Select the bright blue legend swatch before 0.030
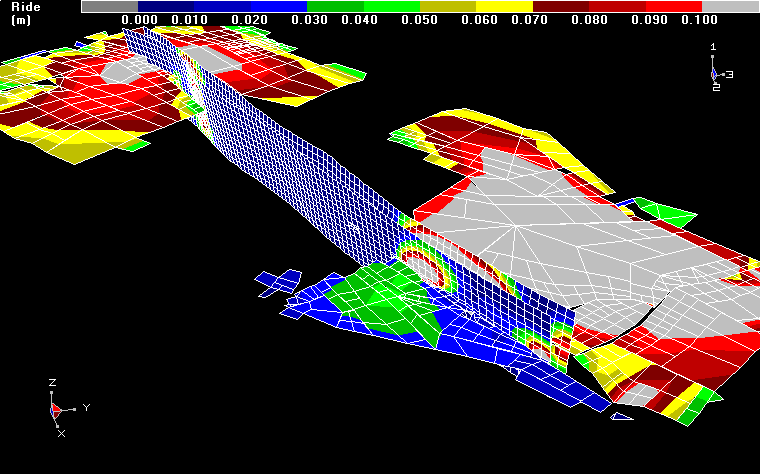Image resolution: width=760 pixels, height=474 pixels. click(279, 6)
